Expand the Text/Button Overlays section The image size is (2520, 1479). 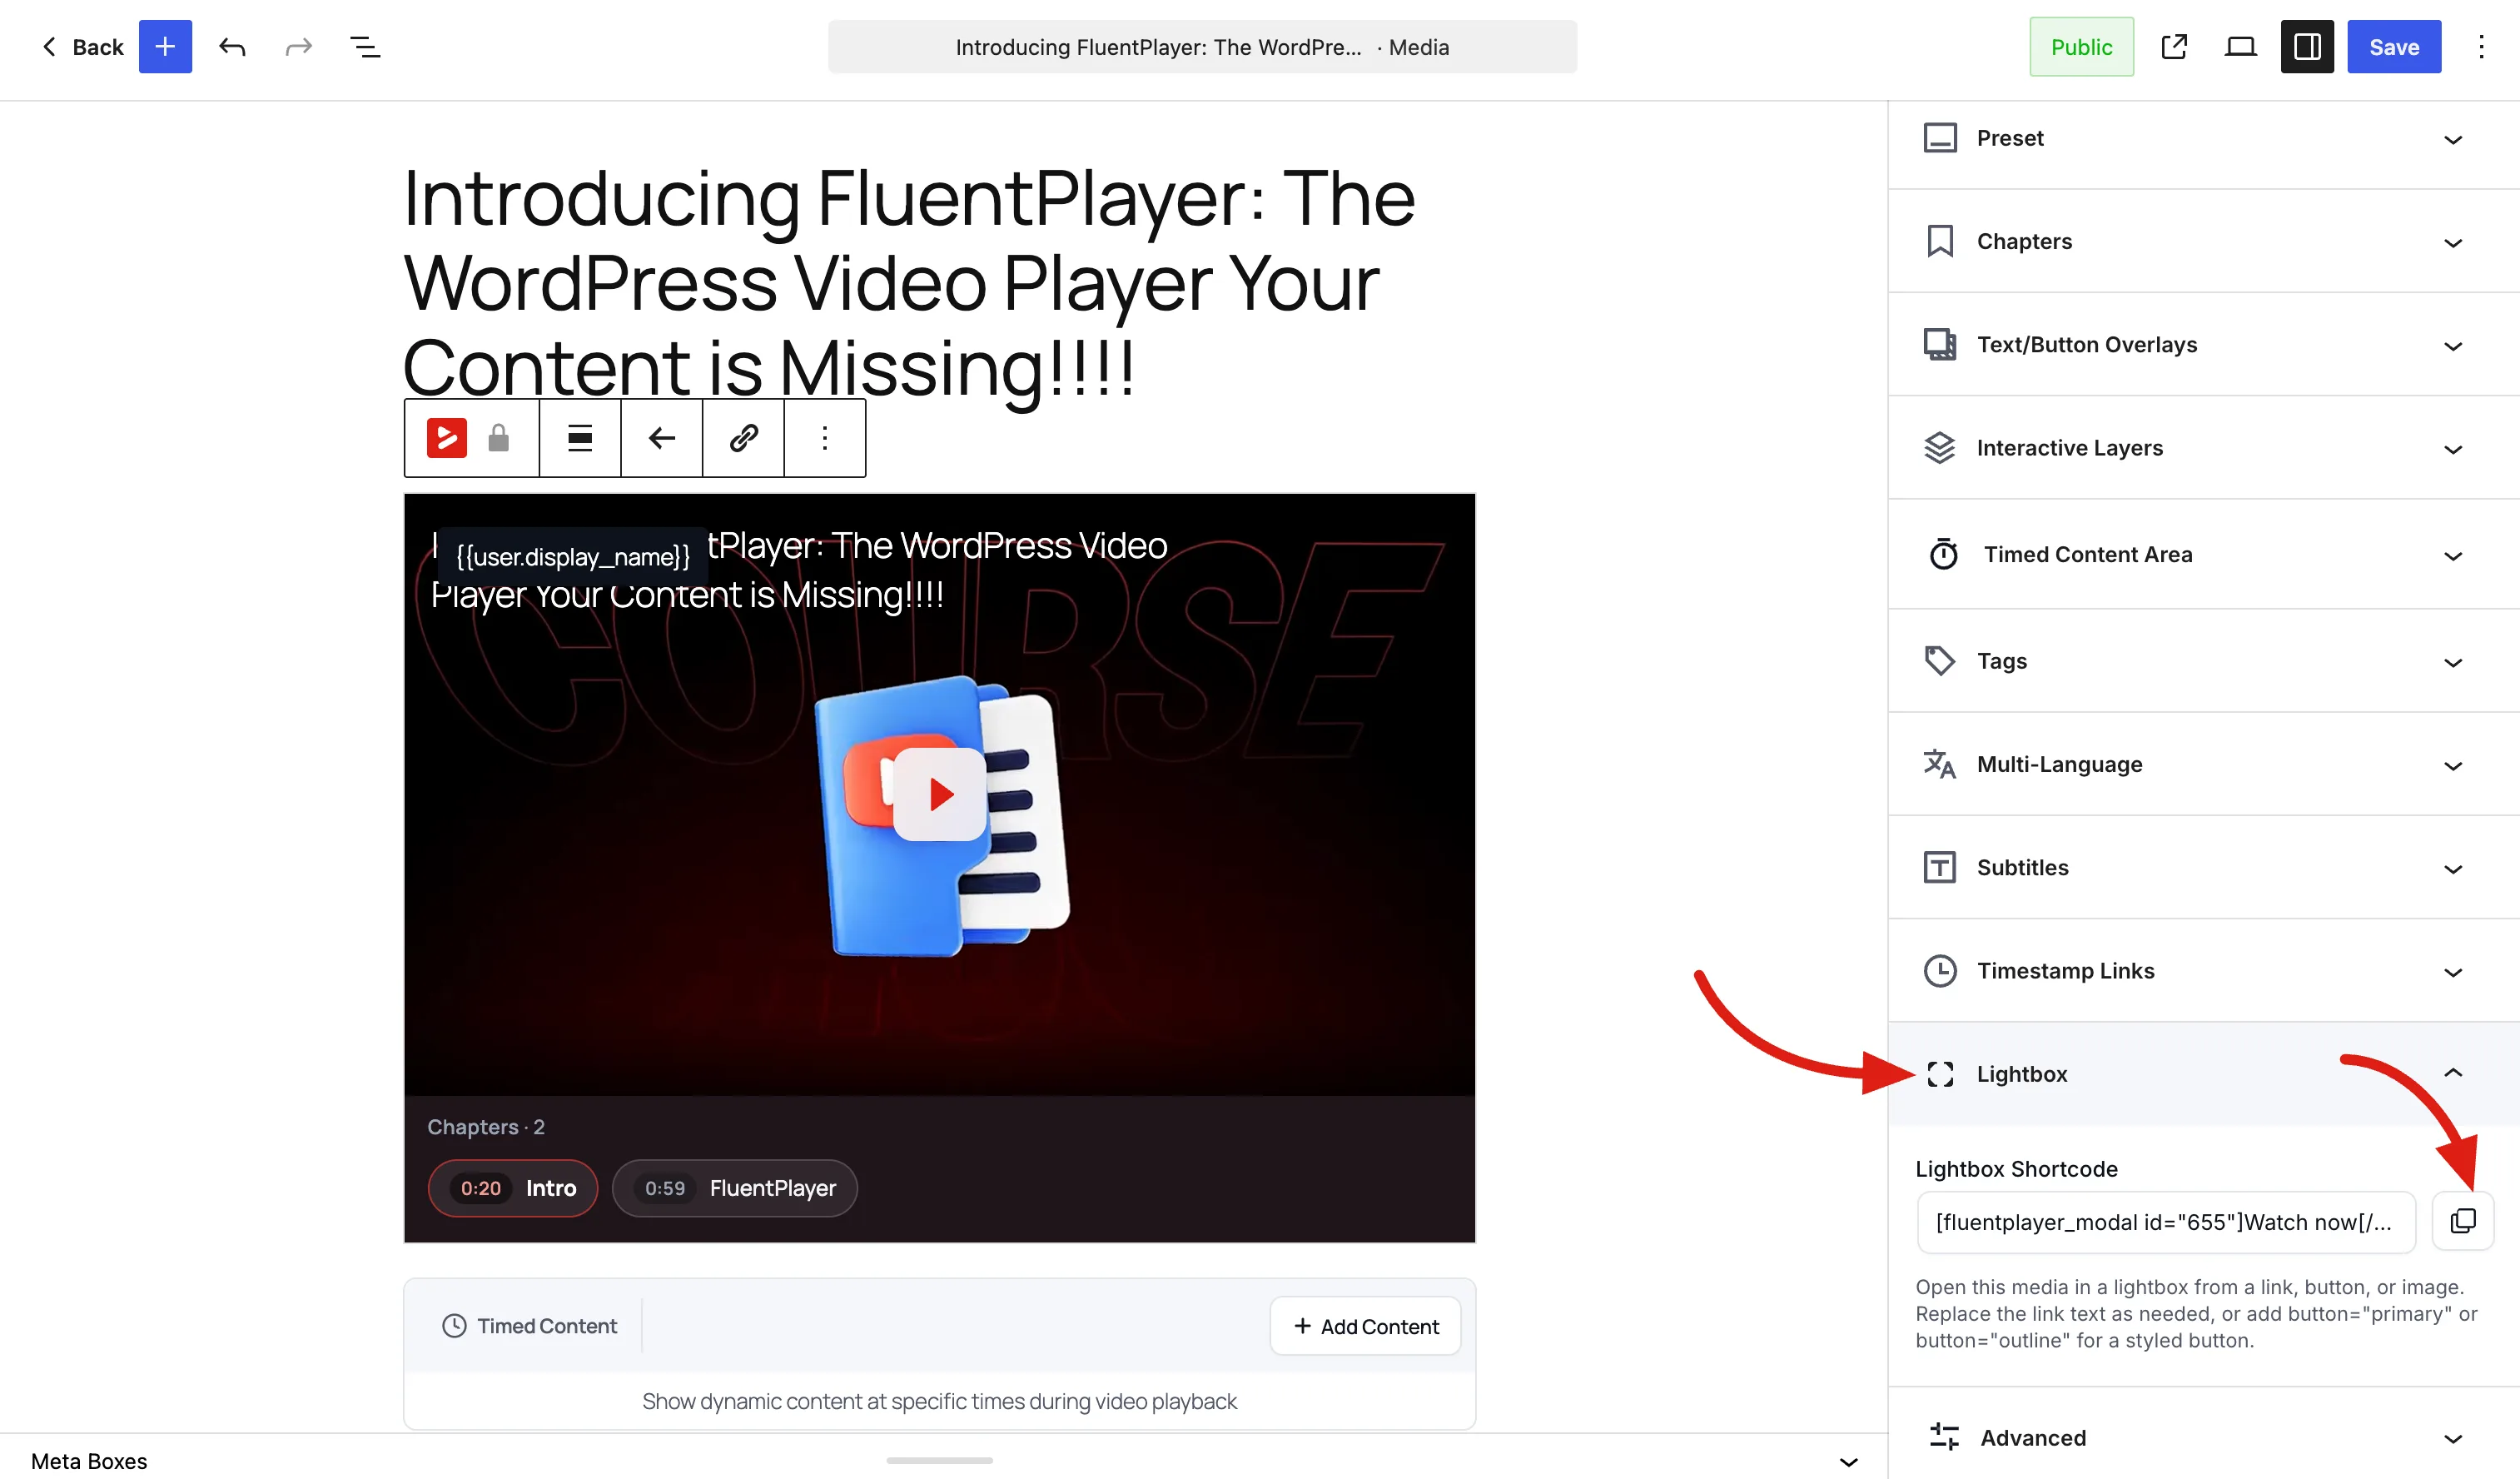(x=2204, y=344)
